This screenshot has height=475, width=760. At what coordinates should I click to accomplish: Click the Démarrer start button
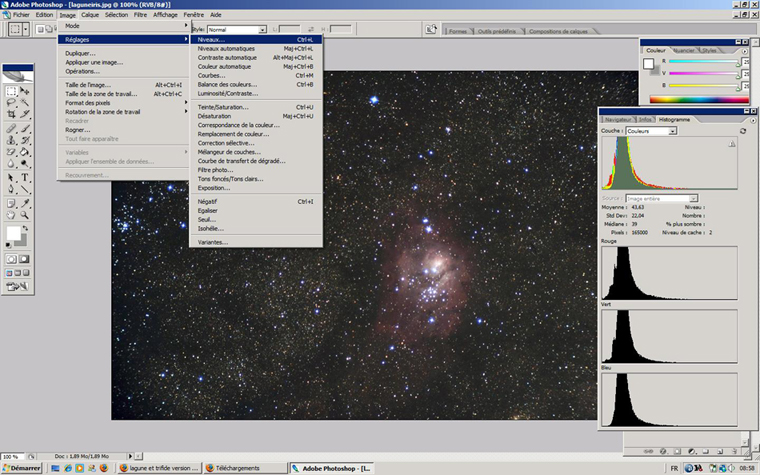pos(22,467)
